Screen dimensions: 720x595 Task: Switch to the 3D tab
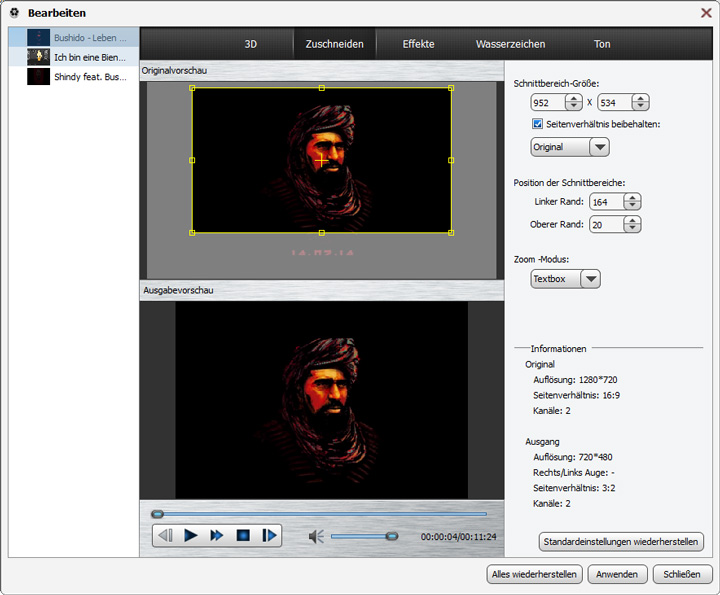[x=250, y=44]
